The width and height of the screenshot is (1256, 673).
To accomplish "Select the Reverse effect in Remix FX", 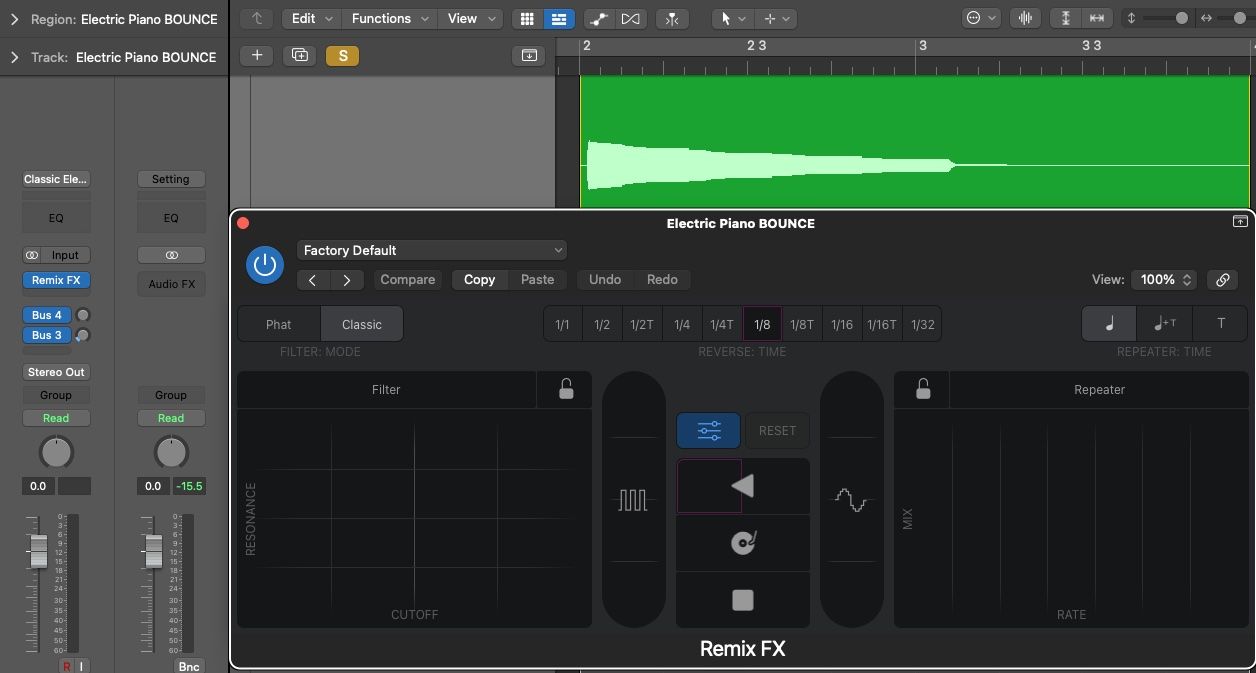I will [x=742, y=486].
